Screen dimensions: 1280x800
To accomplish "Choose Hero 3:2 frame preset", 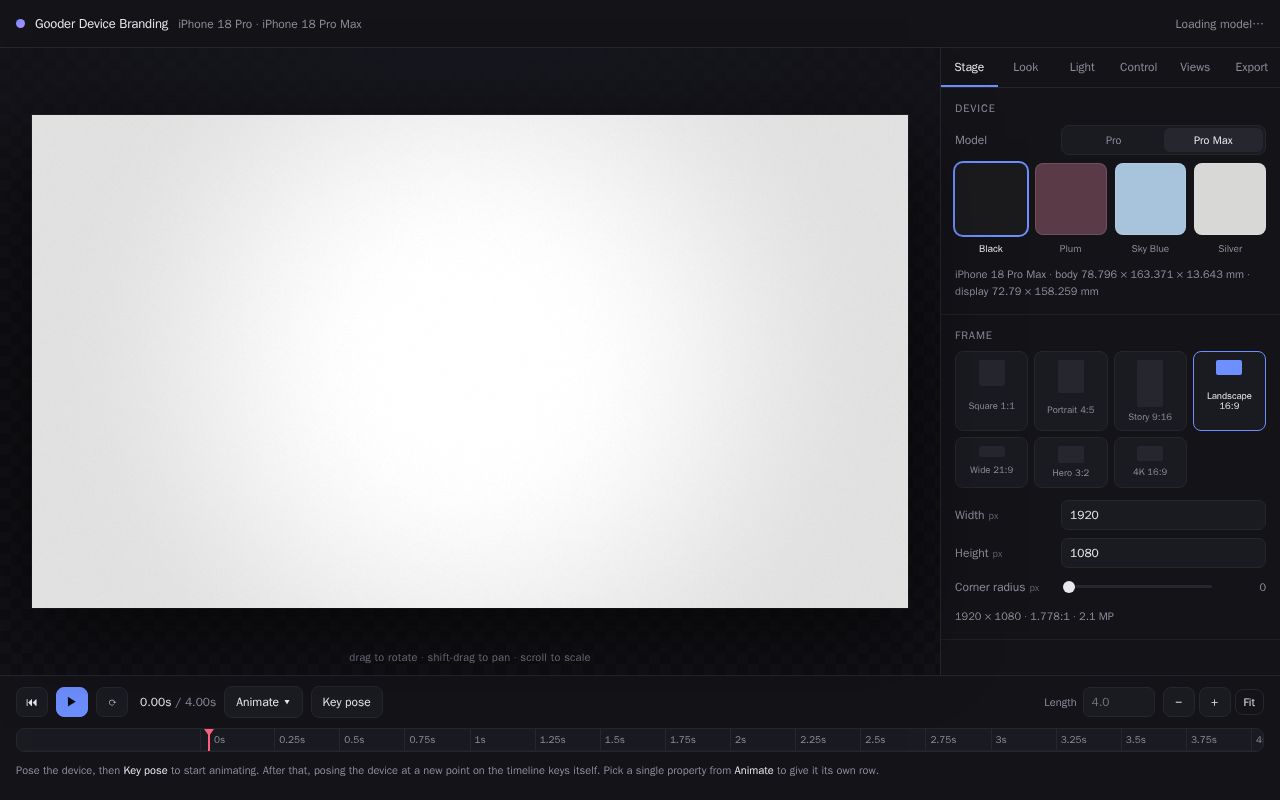I will tap(1071, 462).
